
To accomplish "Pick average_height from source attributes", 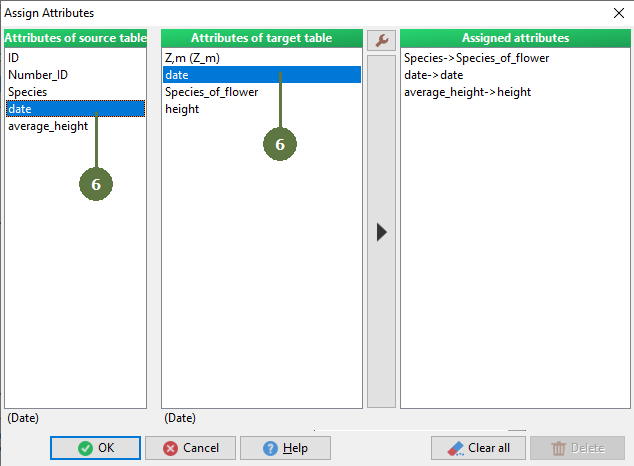I will [x=48, y=126].
